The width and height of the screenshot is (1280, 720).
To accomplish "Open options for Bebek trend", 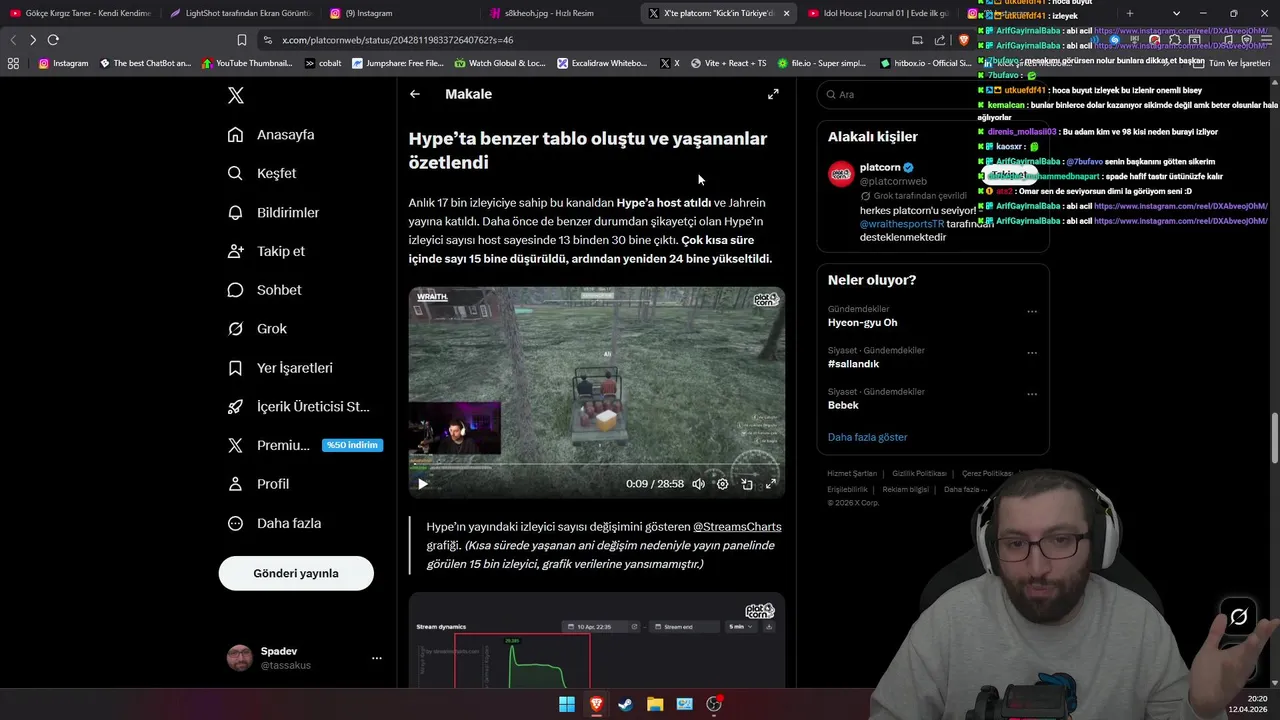I will point(1032,394).
